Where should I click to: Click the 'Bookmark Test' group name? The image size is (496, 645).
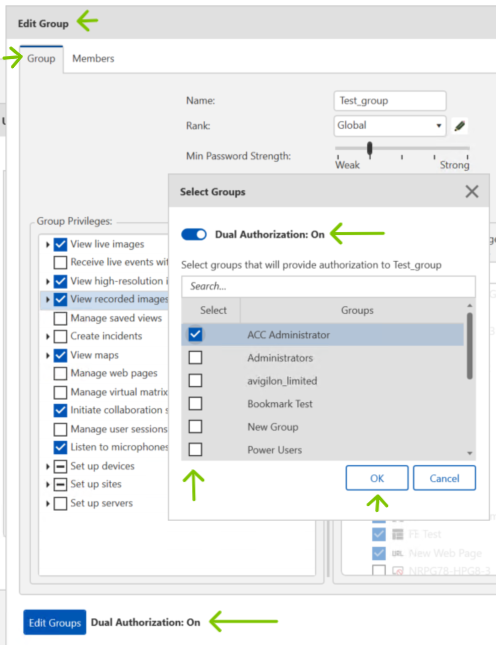point(280,404)
